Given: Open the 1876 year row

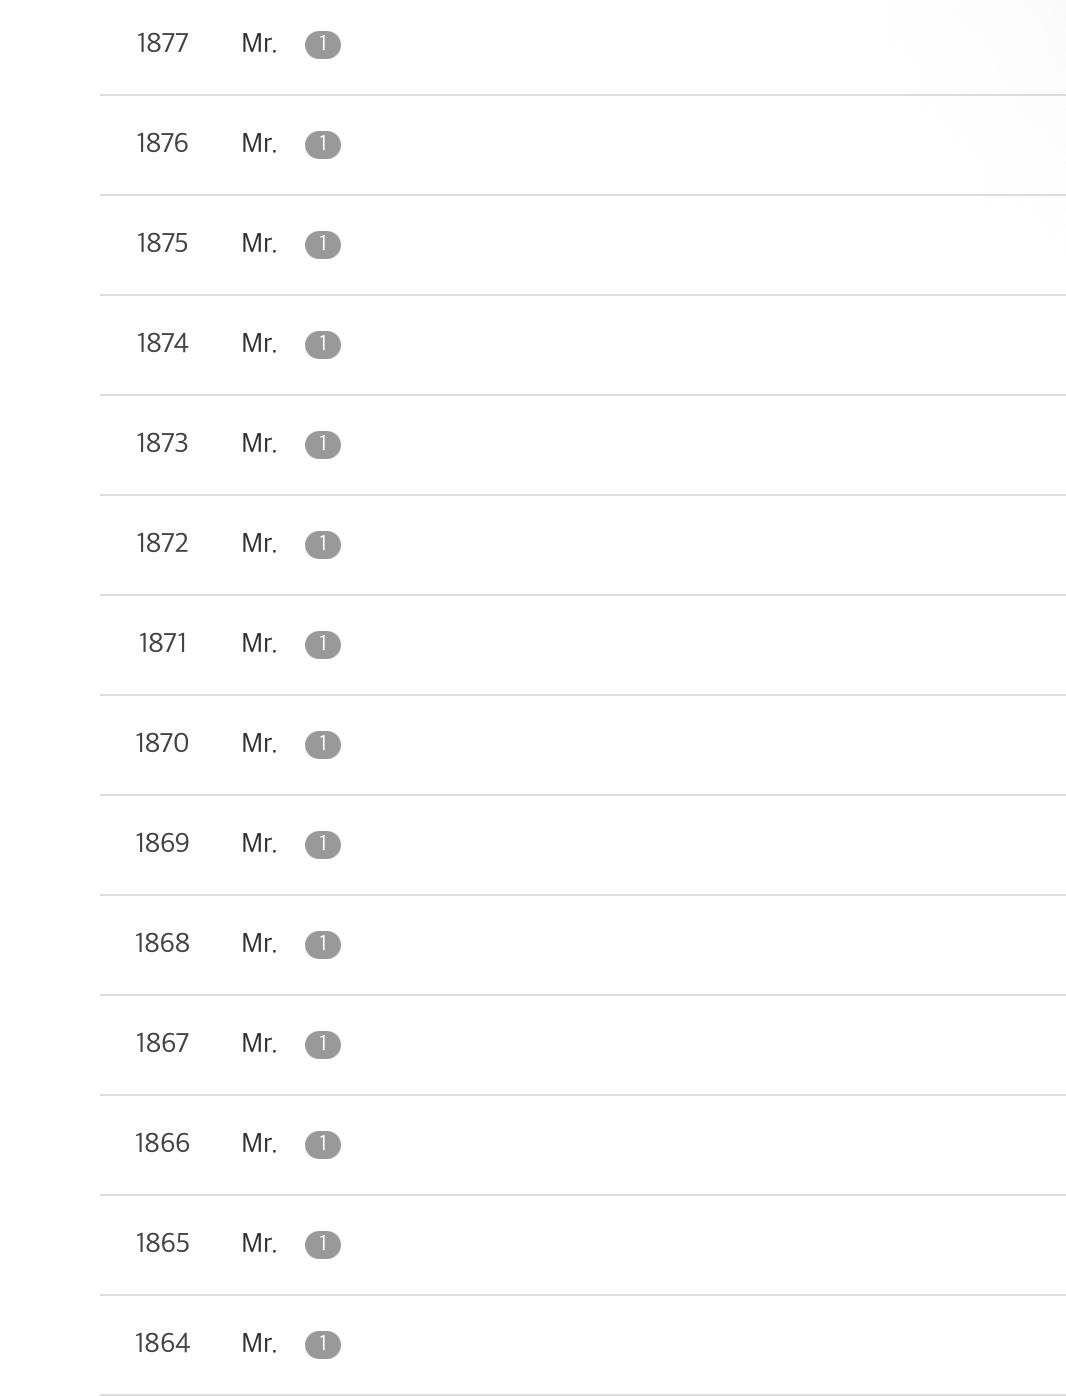Looking at the screenshot, I should coord(162,144).
